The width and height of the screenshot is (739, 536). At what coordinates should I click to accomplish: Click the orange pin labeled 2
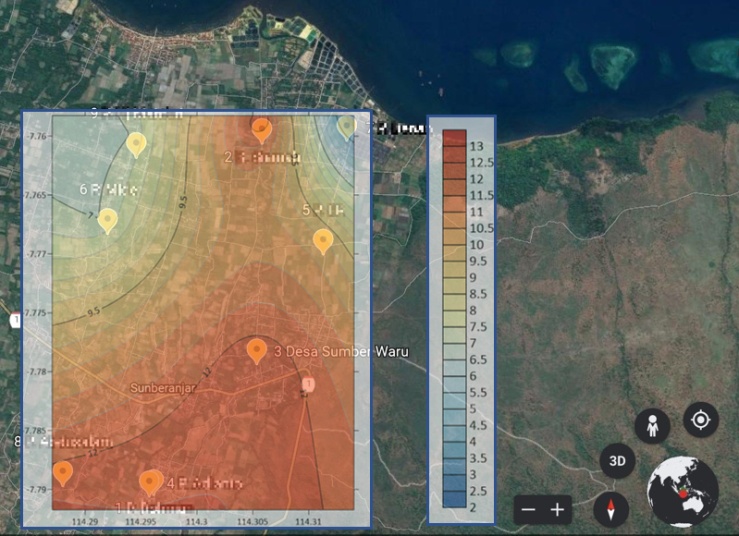[261, 129]
